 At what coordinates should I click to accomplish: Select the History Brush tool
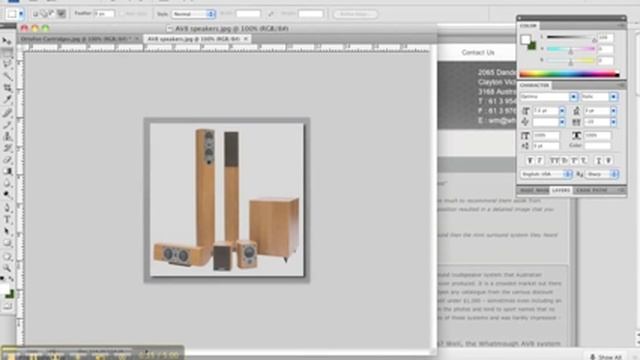[7, 148]
